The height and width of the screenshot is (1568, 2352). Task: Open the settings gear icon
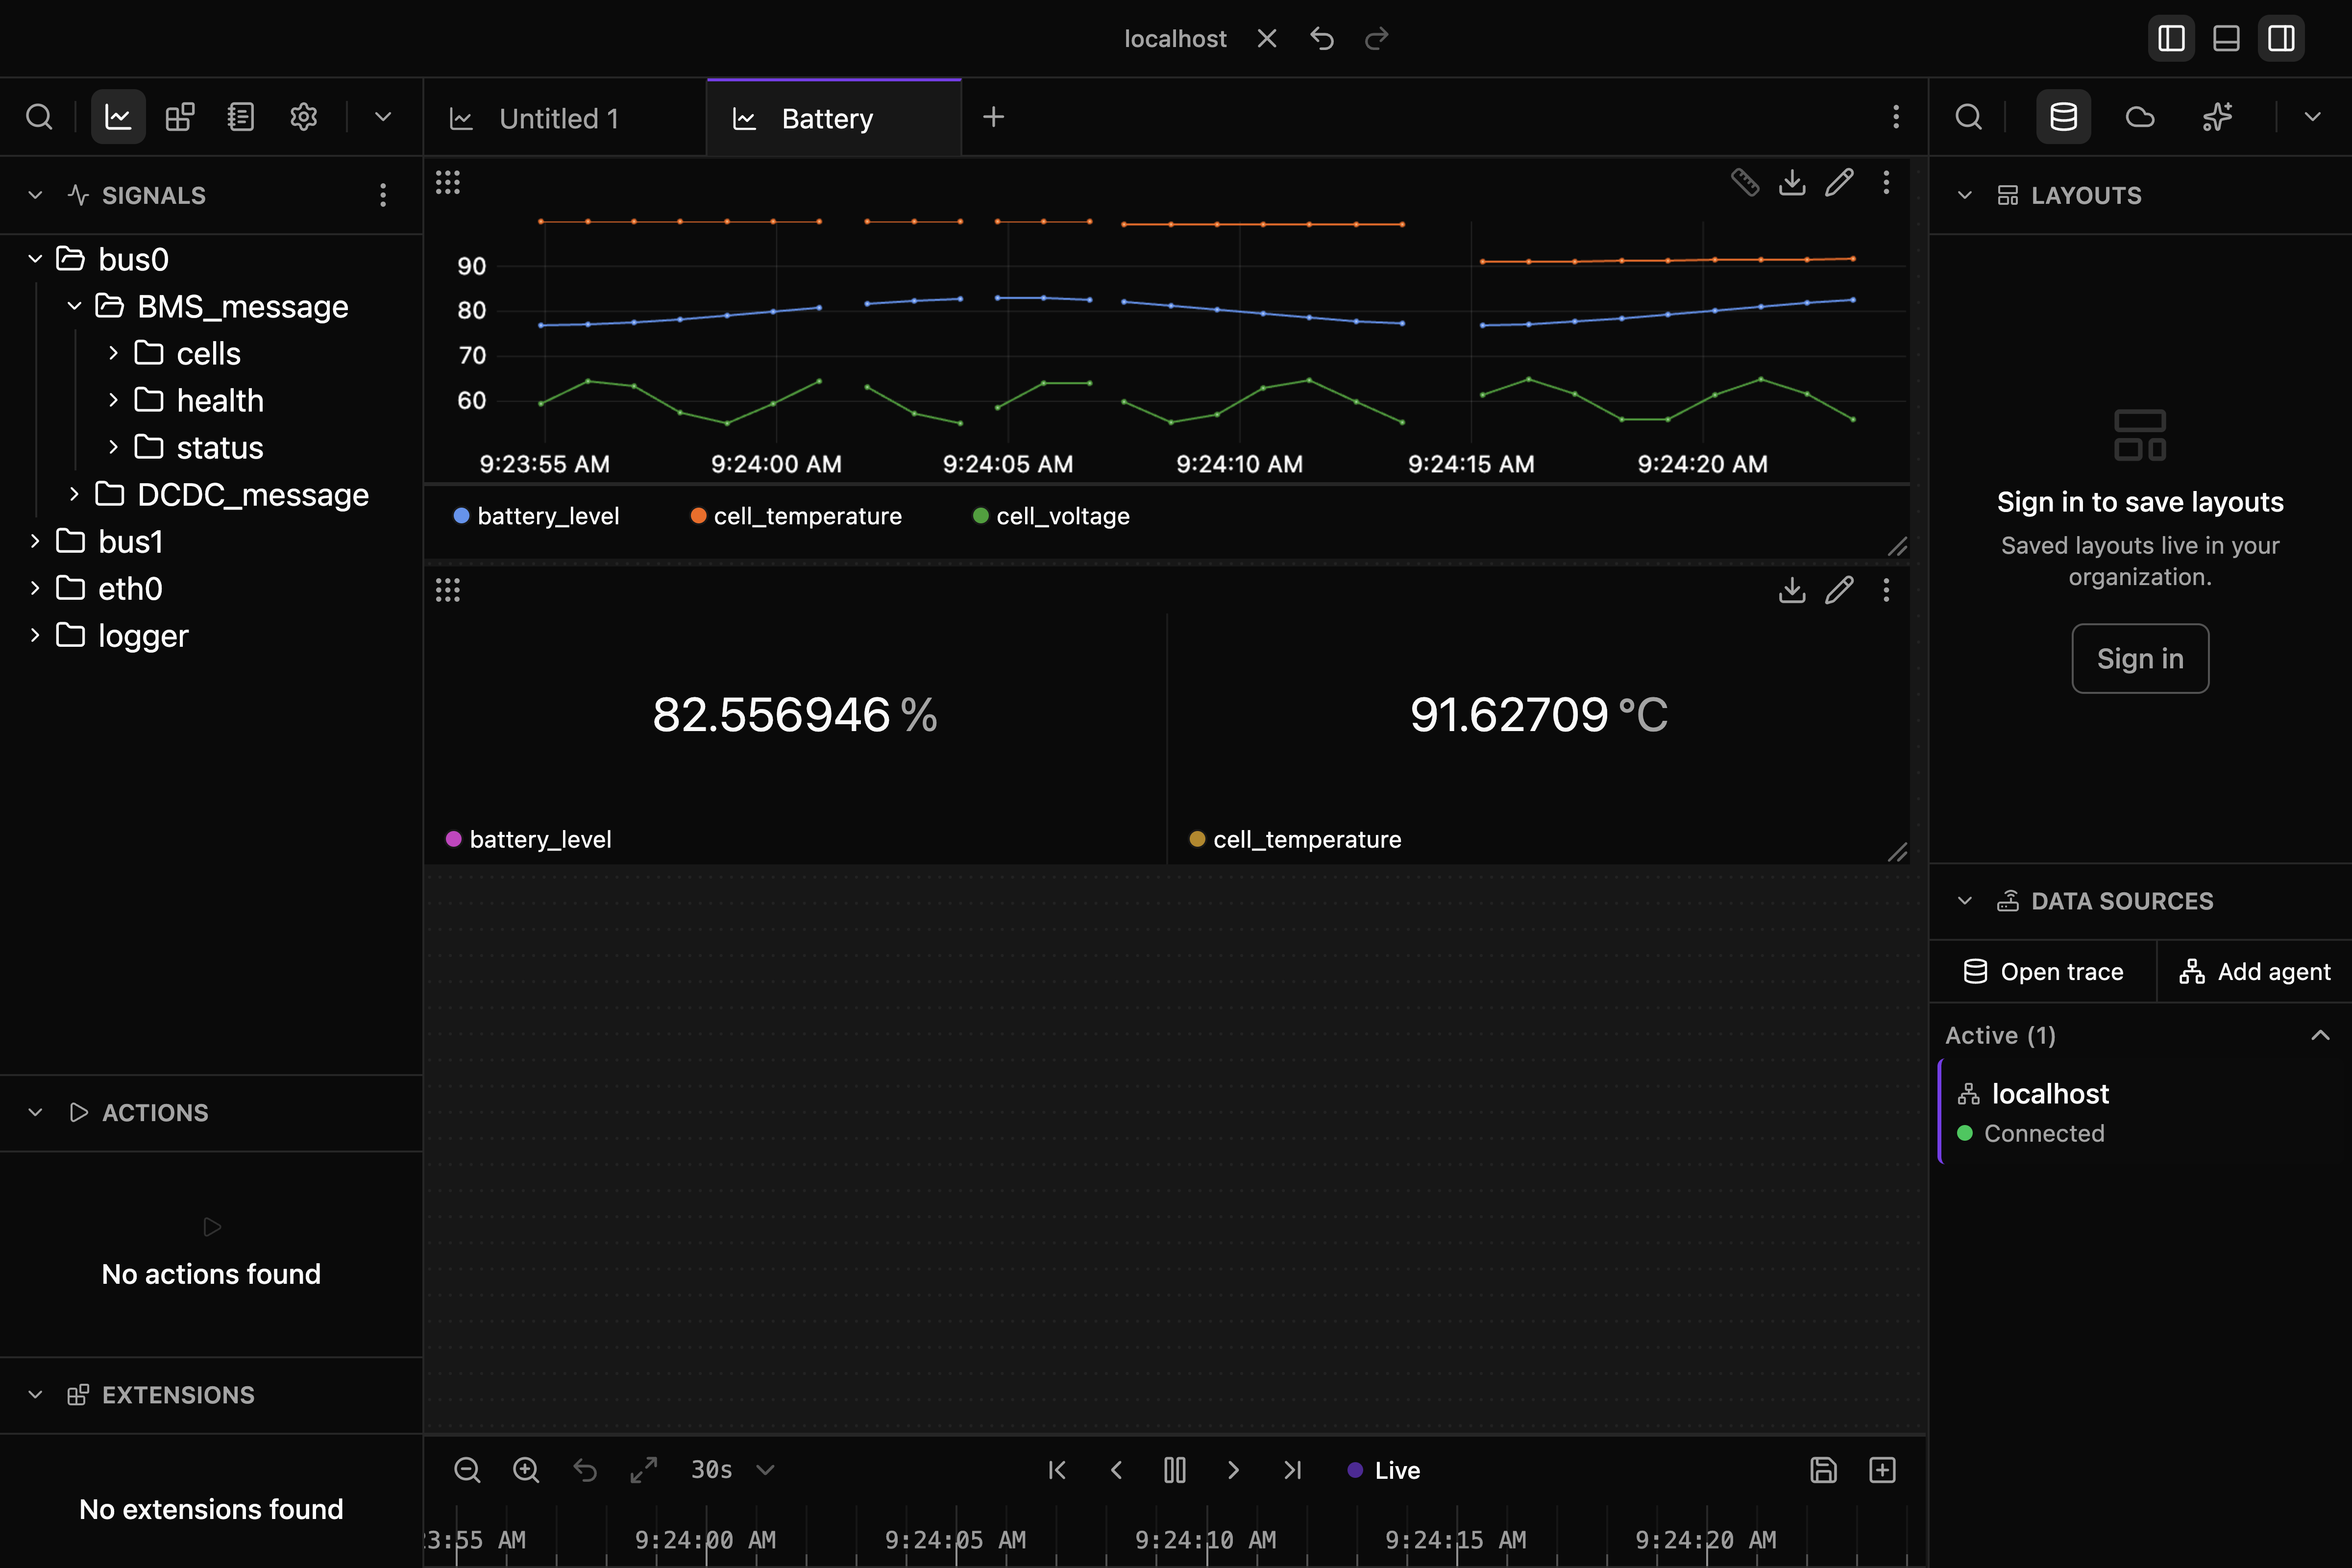tap(304, 117)
